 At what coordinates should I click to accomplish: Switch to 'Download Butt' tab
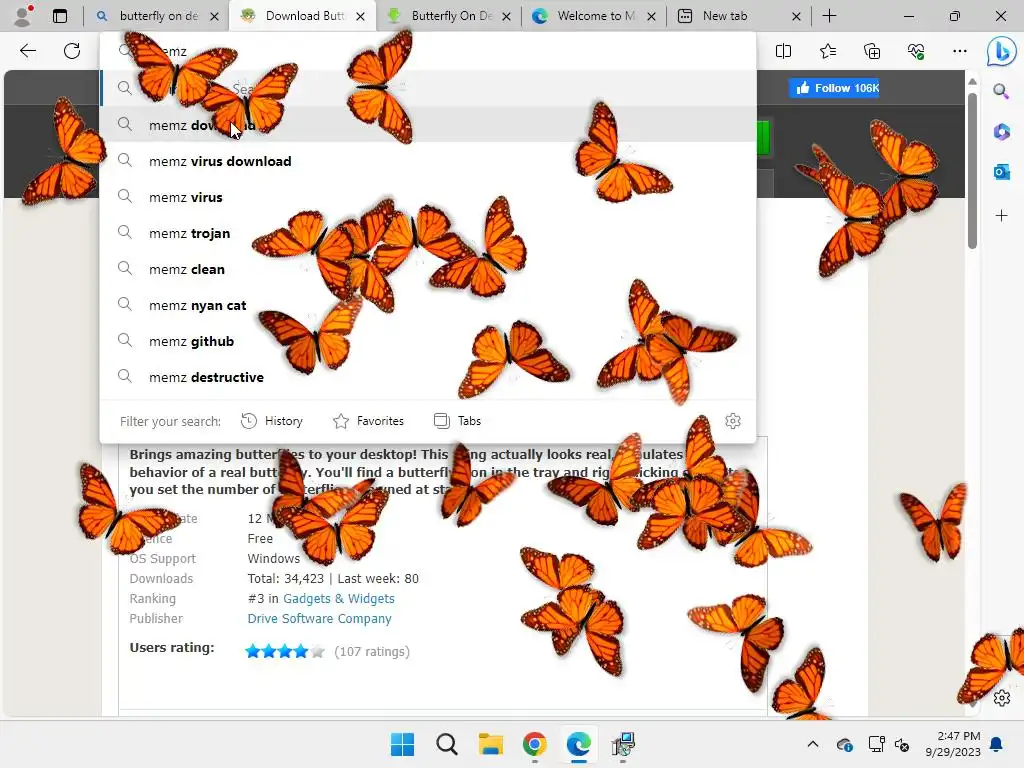pos(304,16)
